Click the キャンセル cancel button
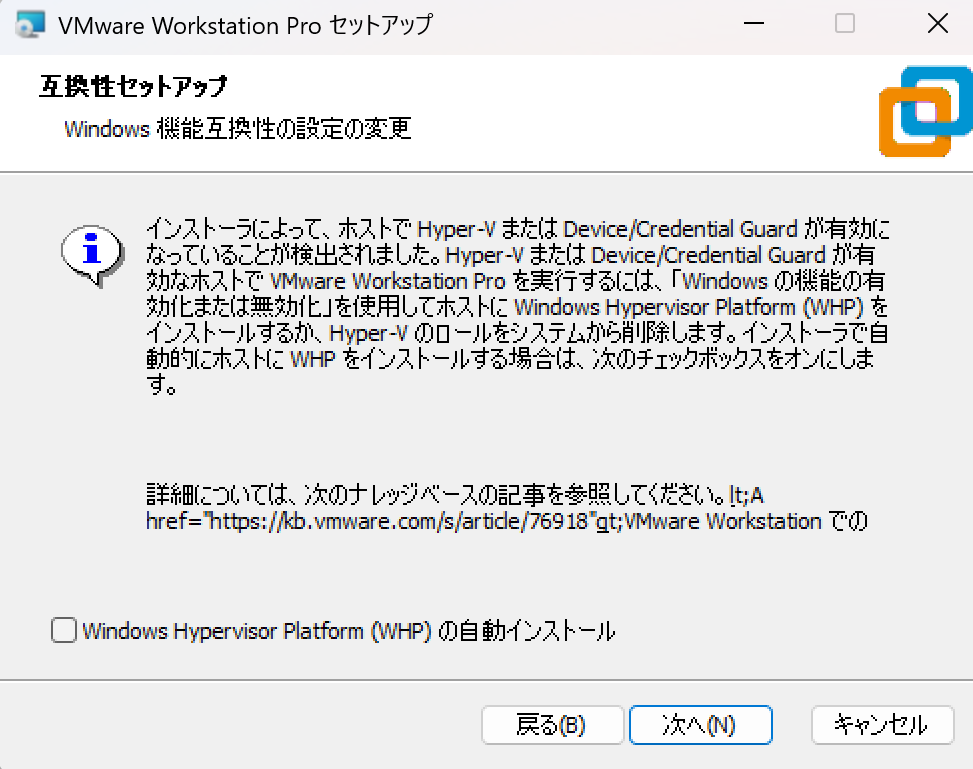The image size is (973, 769). [x=882, y=724]
